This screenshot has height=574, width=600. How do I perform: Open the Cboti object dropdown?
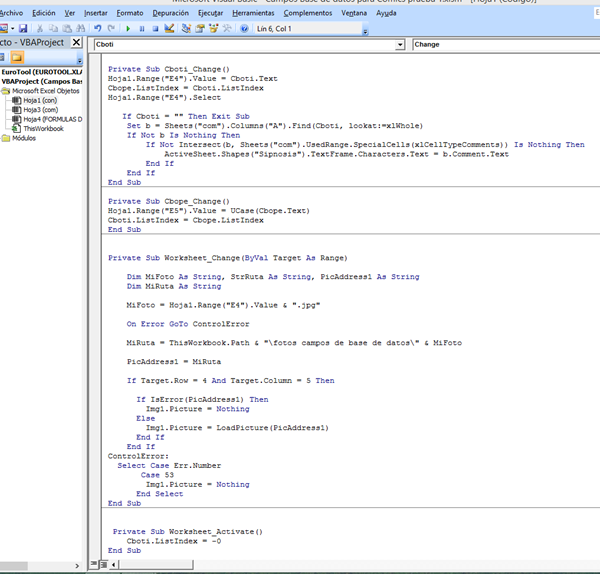[402, 45]
